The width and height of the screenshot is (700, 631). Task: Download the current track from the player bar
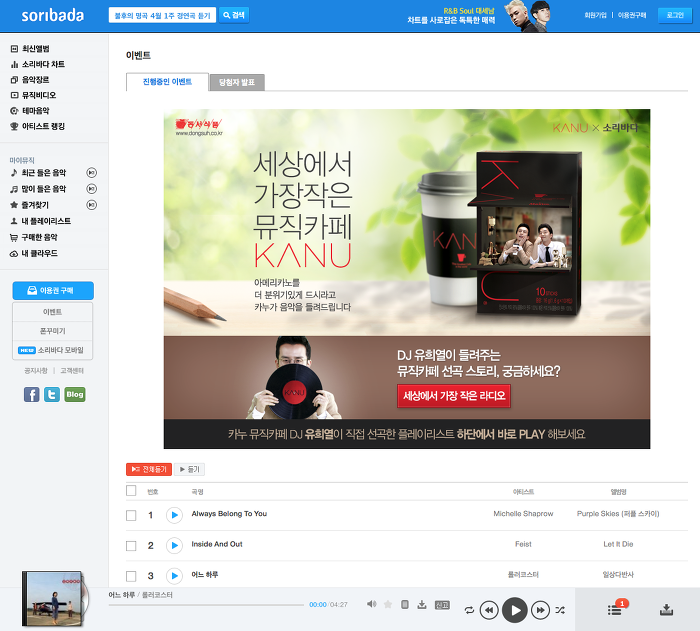(421, 604)
